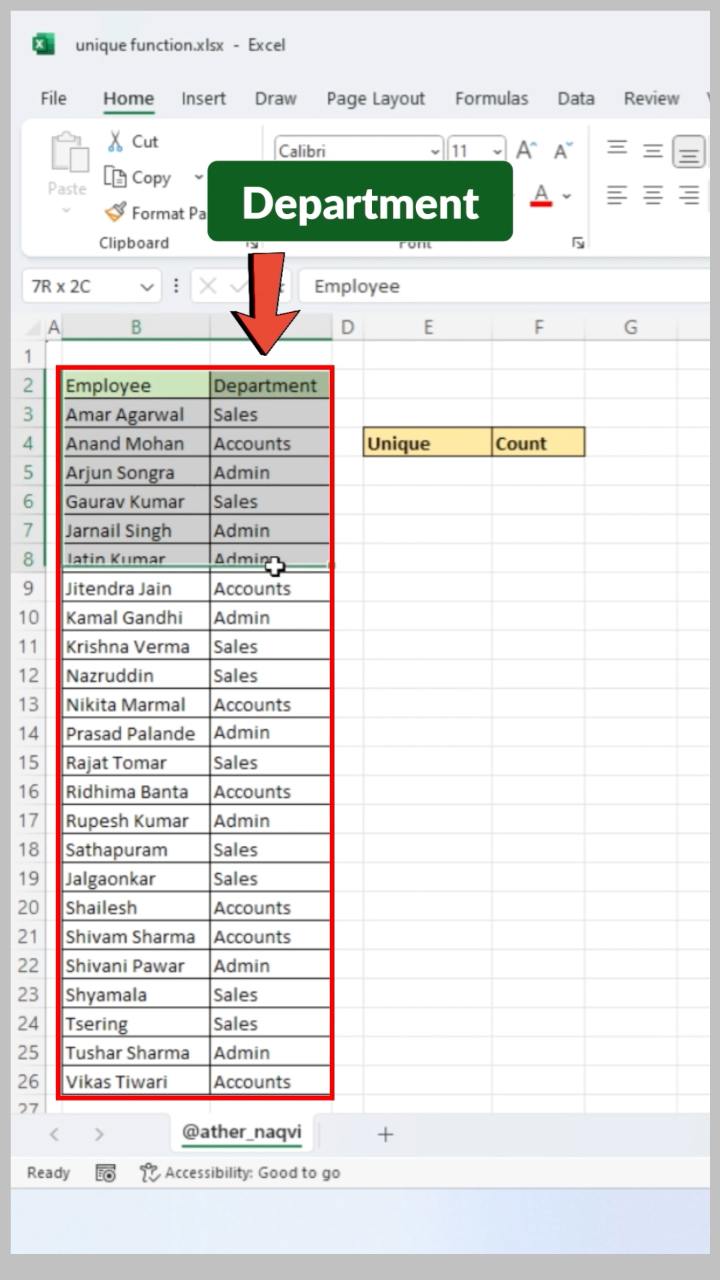This screenshot has height=1280, width=720.
Task: Click the Employee header cell
Action: coord(136,385)
